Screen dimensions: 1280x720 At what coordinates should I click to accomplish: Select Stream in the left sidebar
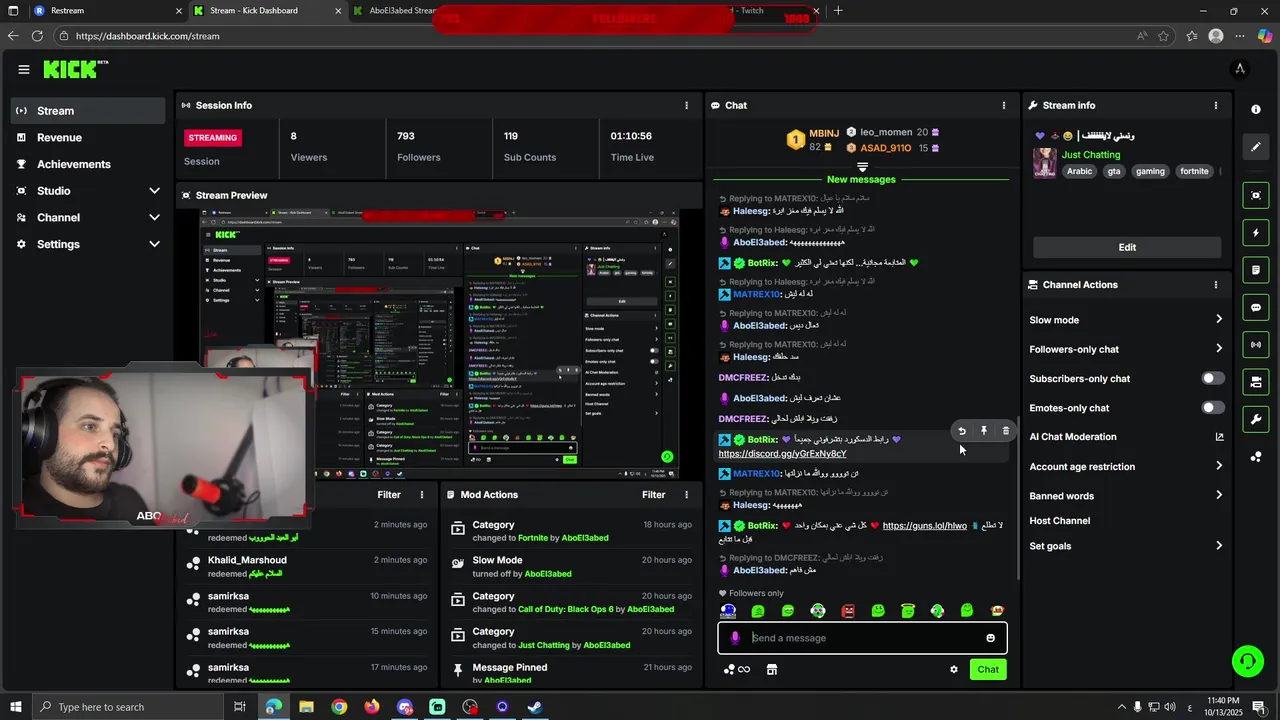[88, 111]
